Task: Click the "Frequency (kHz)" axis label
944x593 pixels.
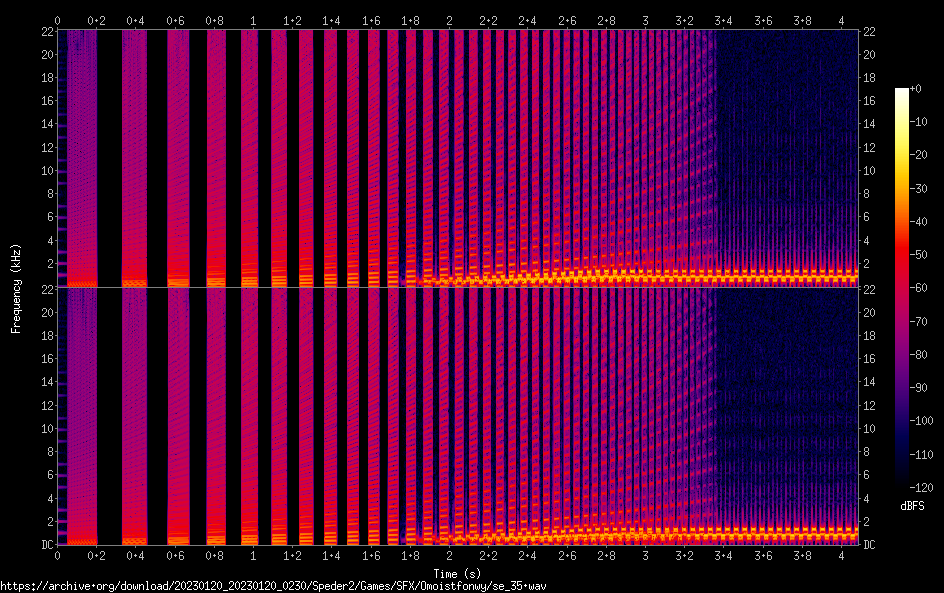Action: click(x=16, y=287)
